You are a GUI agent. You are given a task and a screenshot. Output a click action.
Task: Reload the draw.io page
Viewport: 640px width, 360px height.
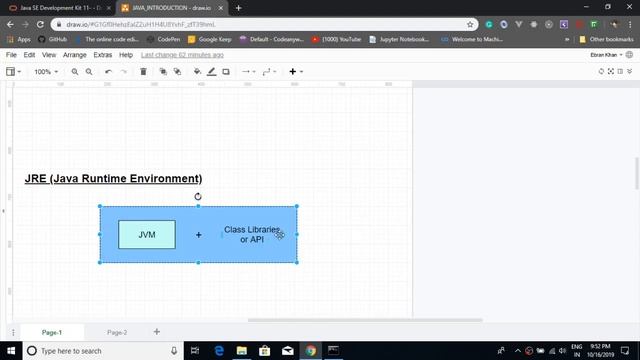(40, 24)
